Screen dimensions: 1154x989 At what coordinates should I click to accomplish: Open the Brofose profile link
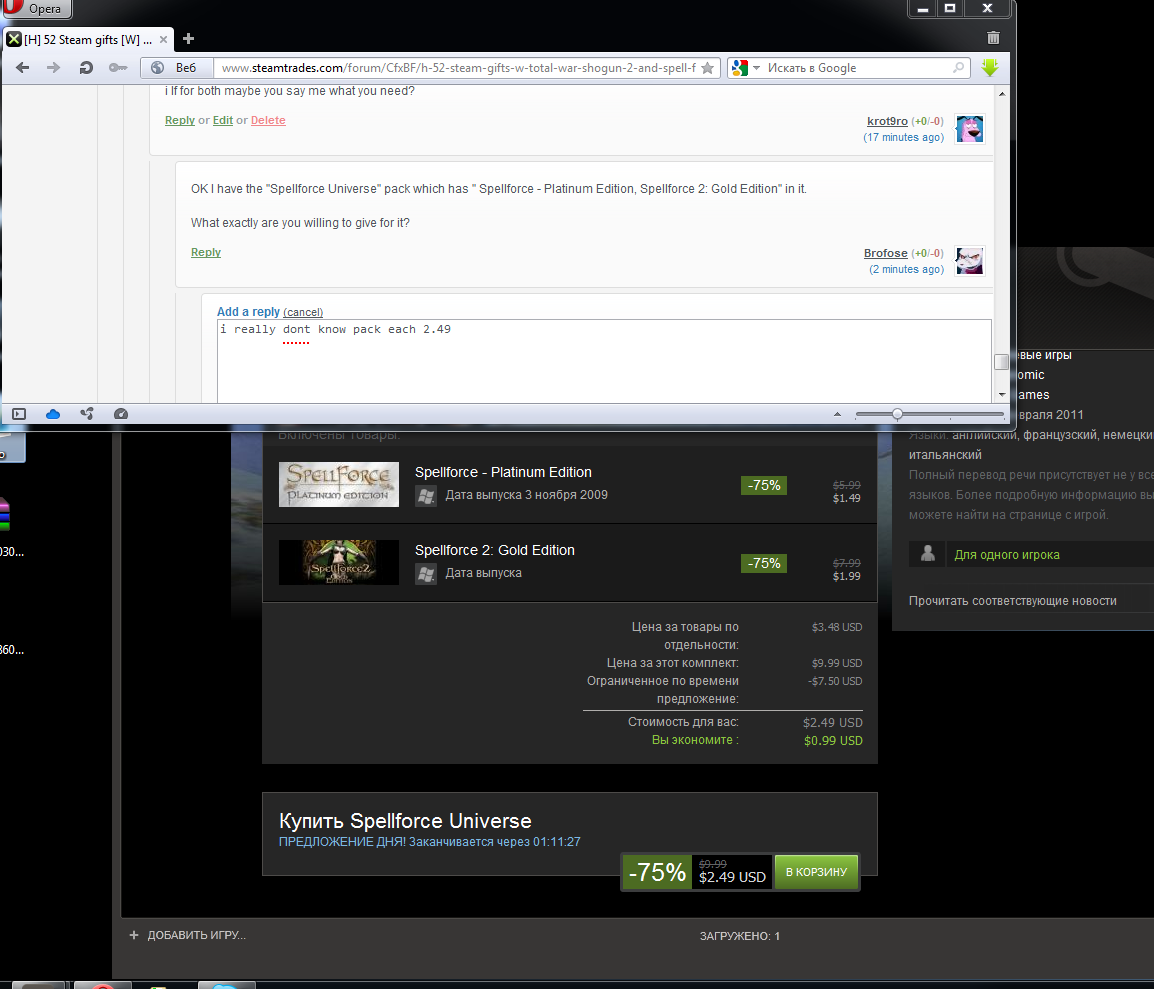[885, 253]
